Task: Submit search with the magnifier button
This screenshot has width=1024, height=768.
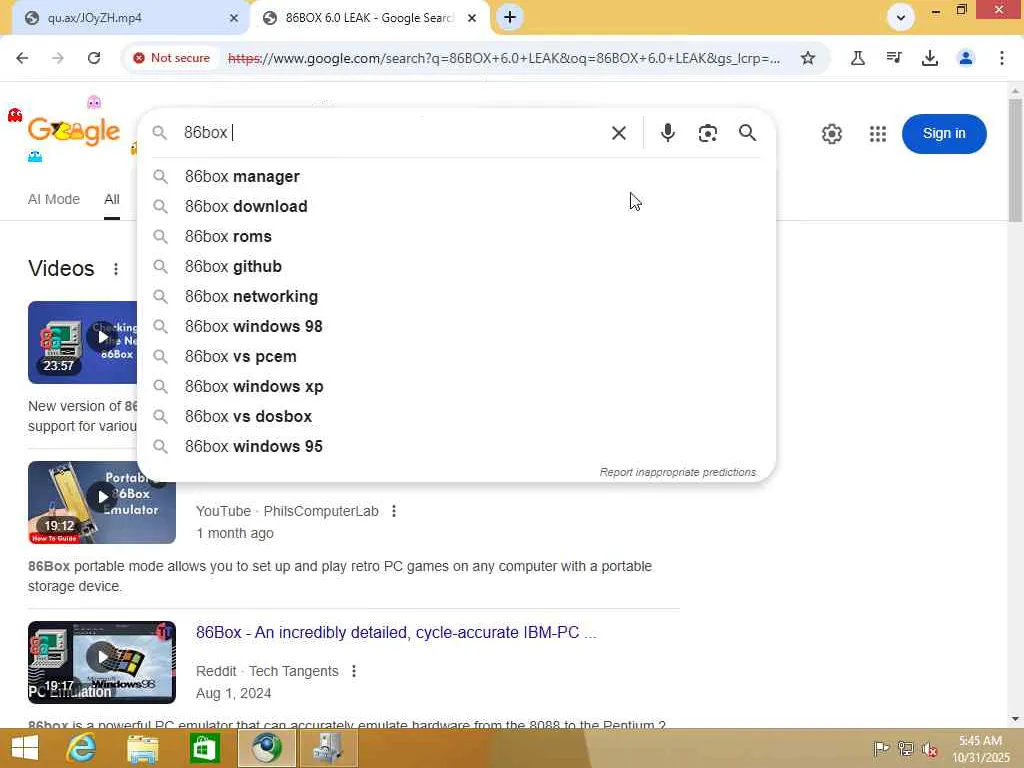Action: (747, 133)
